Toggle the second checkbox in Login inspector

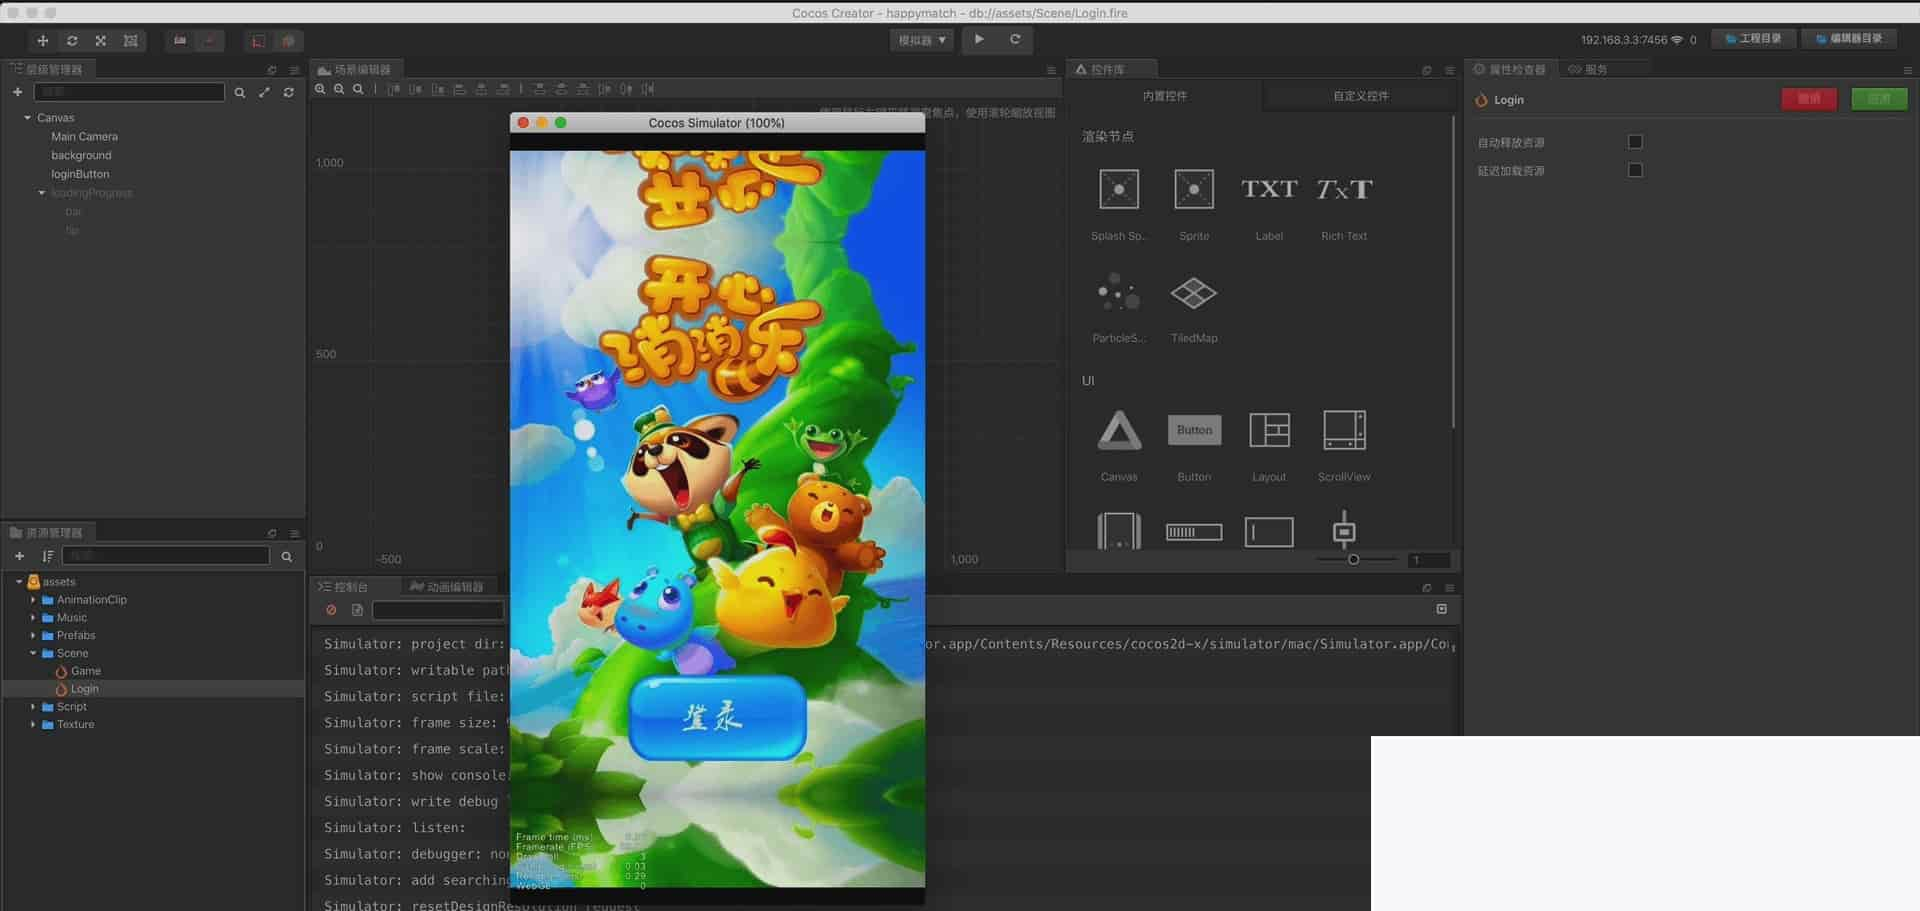(x=1635, y=170)
